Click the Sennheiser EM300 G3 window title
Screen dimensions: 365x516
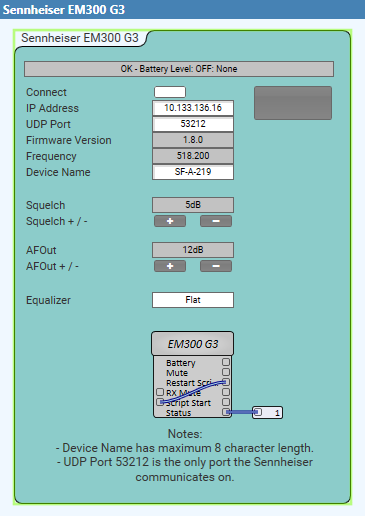tap(64, 9)
